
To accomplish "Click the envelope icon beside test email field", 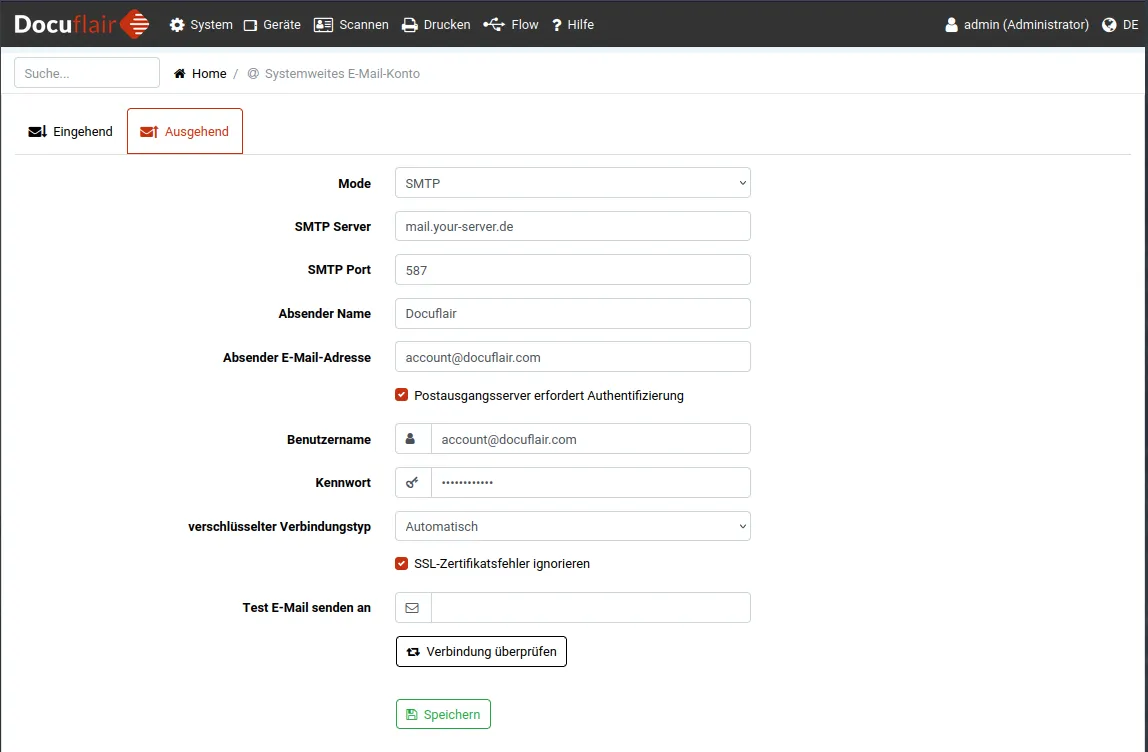I will (411, 608).
